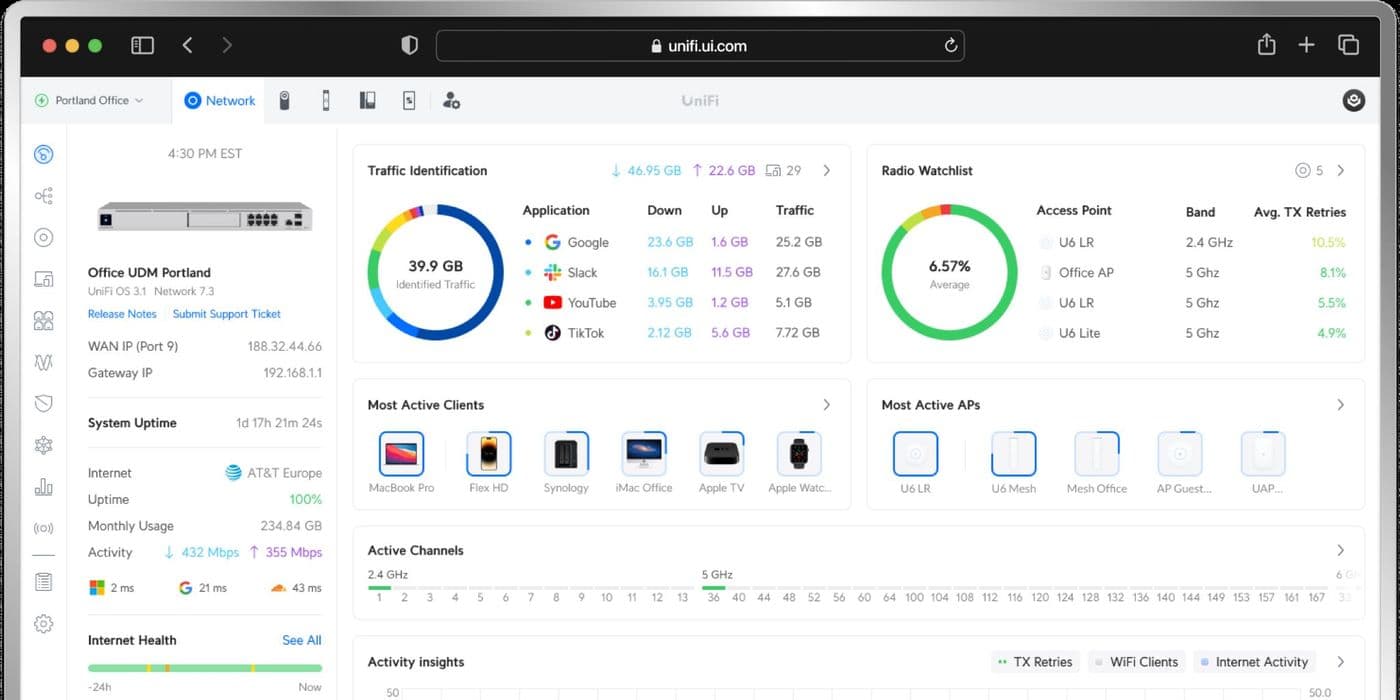1400x700 pixels.
Task: Select Mesh Office access point icon
Action: tap(1096, 454)
